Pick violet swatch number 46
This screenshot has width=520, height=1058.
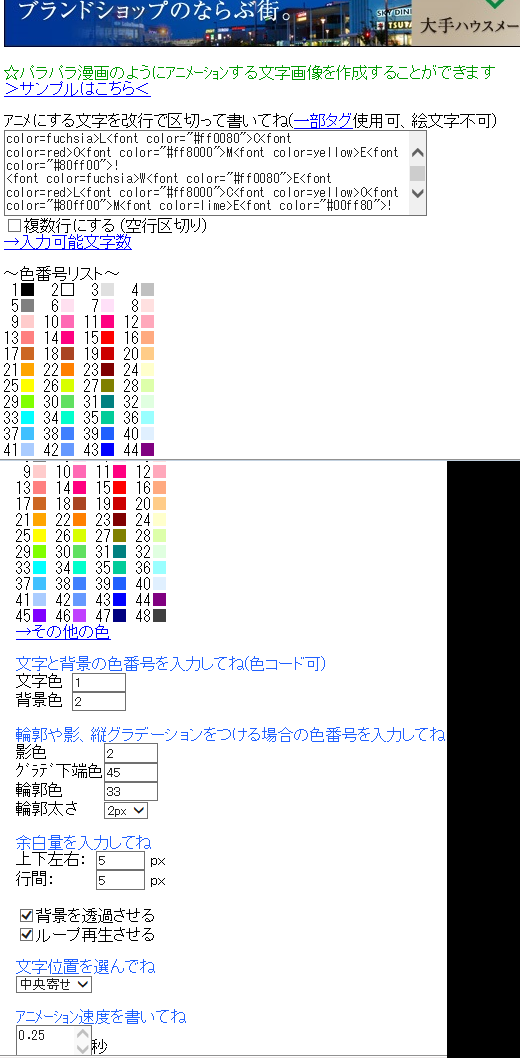[79, 615]
